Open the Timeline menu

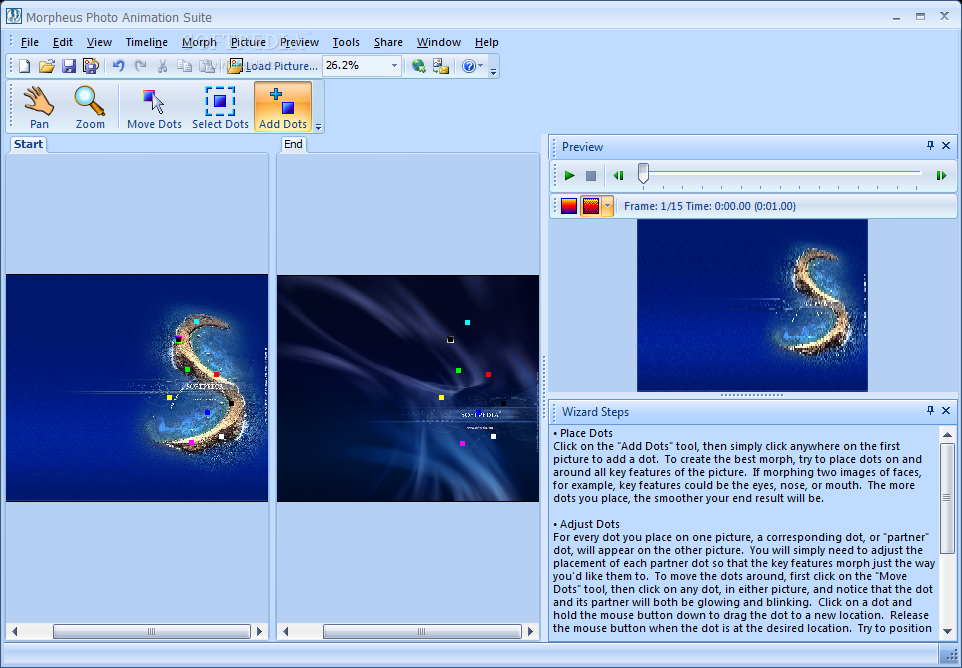(x=147, y=42)
